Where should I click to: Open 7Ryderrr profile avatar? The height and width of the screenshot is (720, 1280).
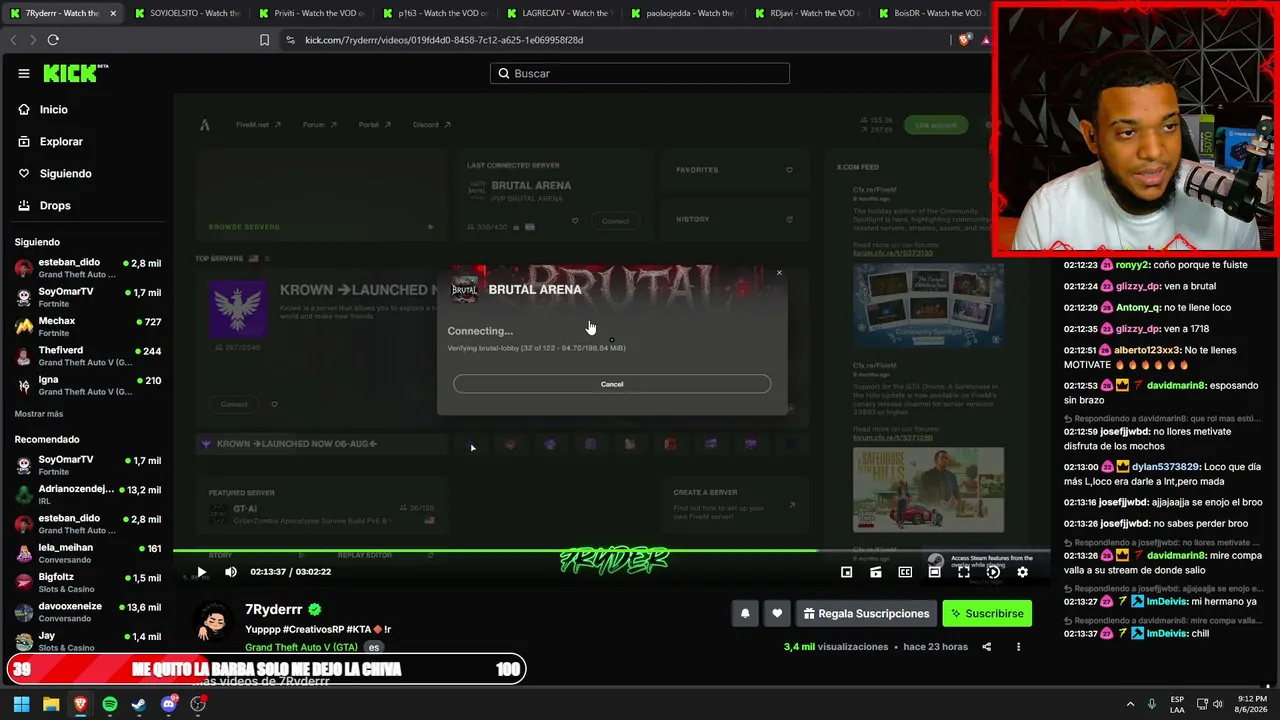click(213, 622)
